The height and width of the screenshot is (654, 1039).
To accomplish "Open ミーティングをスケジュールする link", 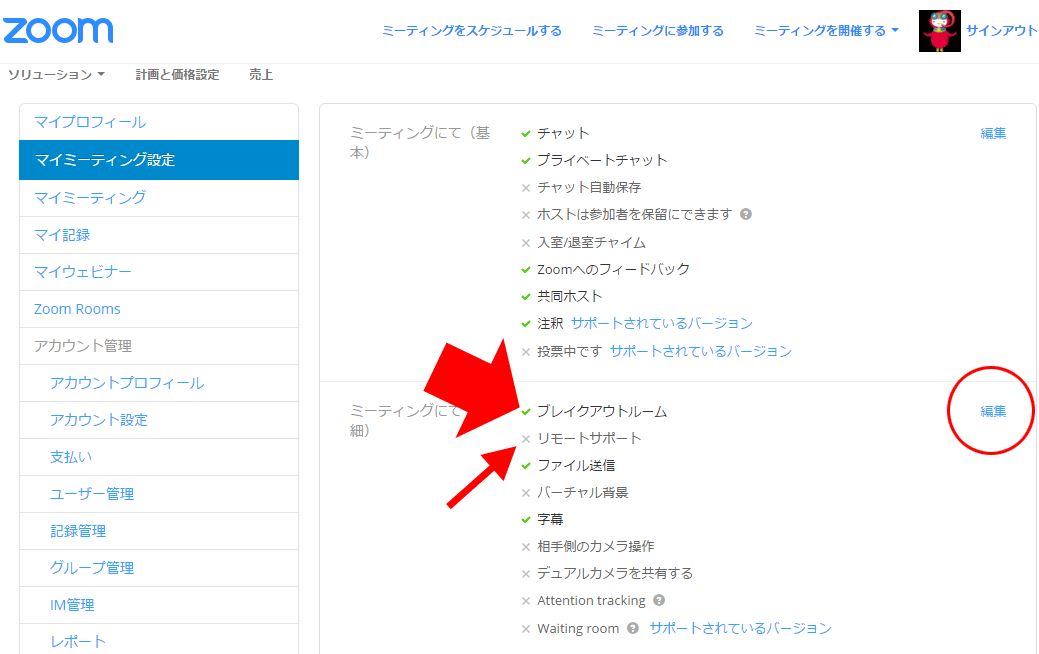I will pos(472,31).
